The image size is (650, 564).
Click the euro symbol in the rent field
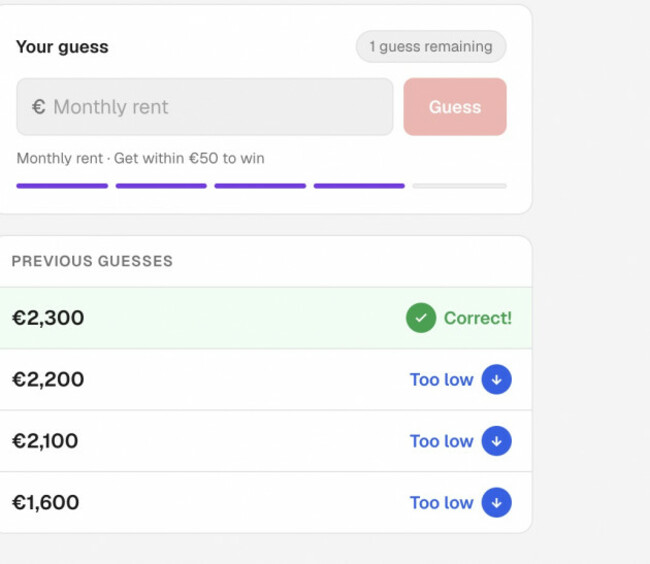pos(39,107)
